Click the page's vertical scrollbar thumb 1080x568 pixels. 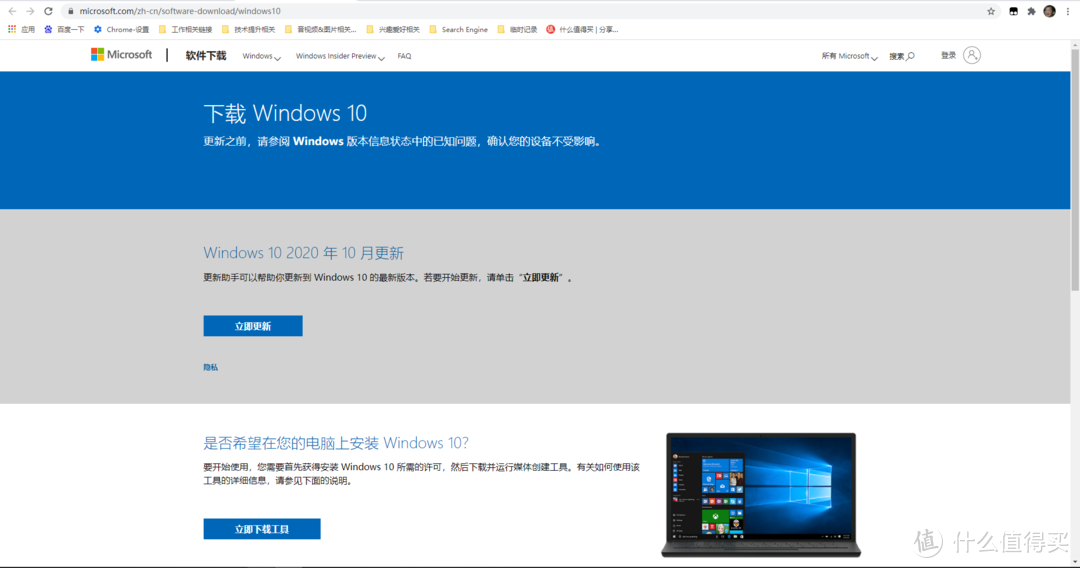(x=1074, y=169)
